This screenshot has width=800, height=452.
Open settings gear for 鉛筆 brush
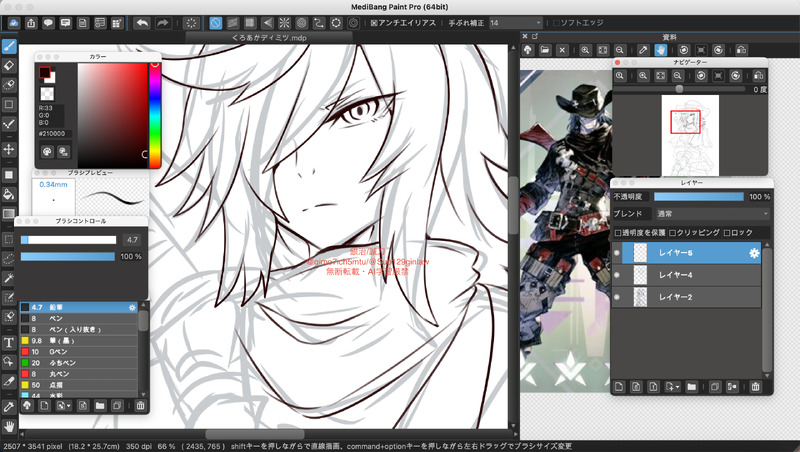point(132,308)
